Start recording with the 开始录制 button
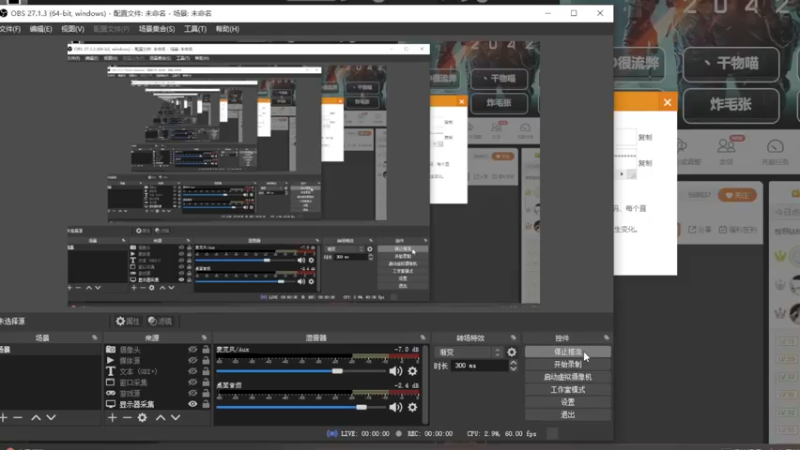This screenshot has width=800, height=450. (x=567, y=364)
